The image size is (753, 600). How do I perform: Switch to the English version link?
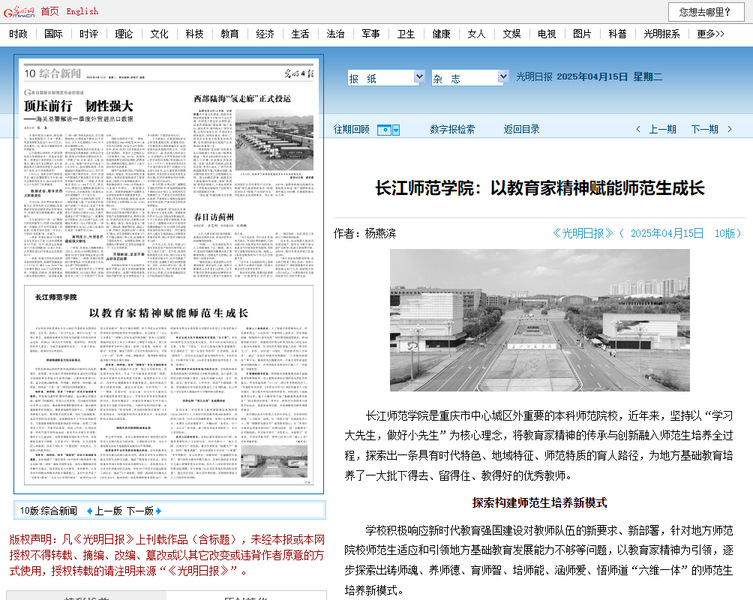(x=82, y=11)
